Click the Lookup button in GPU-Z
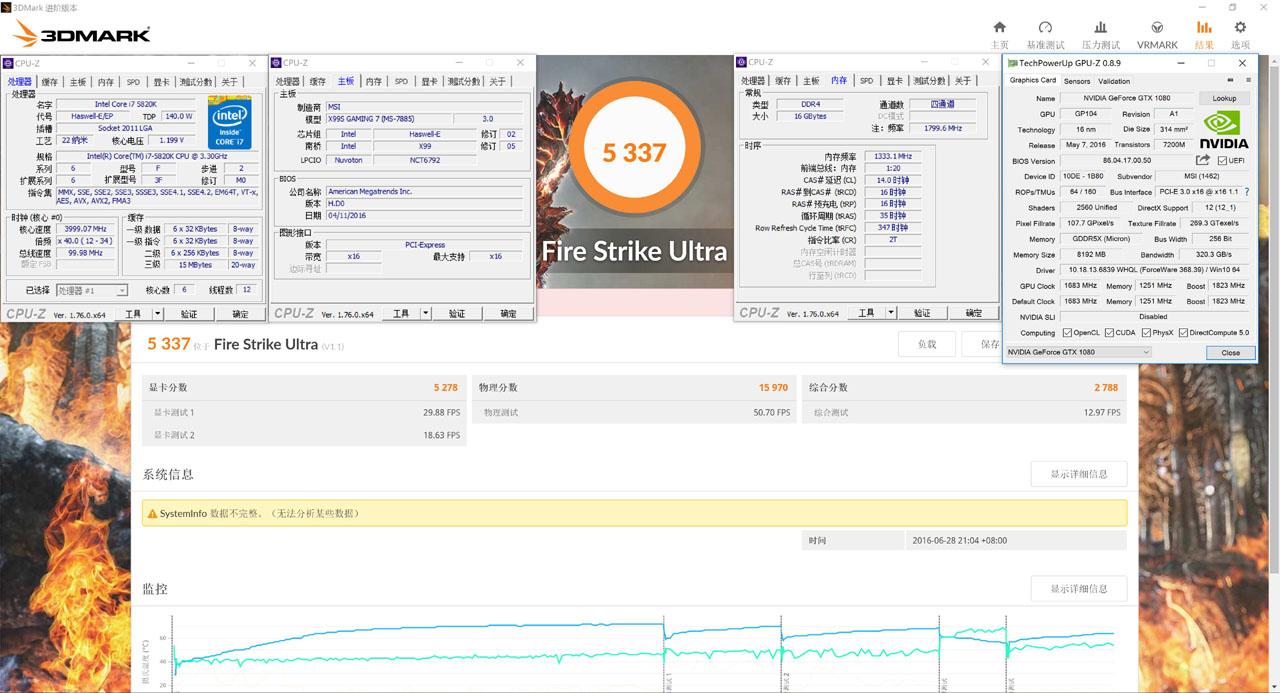This screenshot has height=693, width=1280. tap(1224, 98)
